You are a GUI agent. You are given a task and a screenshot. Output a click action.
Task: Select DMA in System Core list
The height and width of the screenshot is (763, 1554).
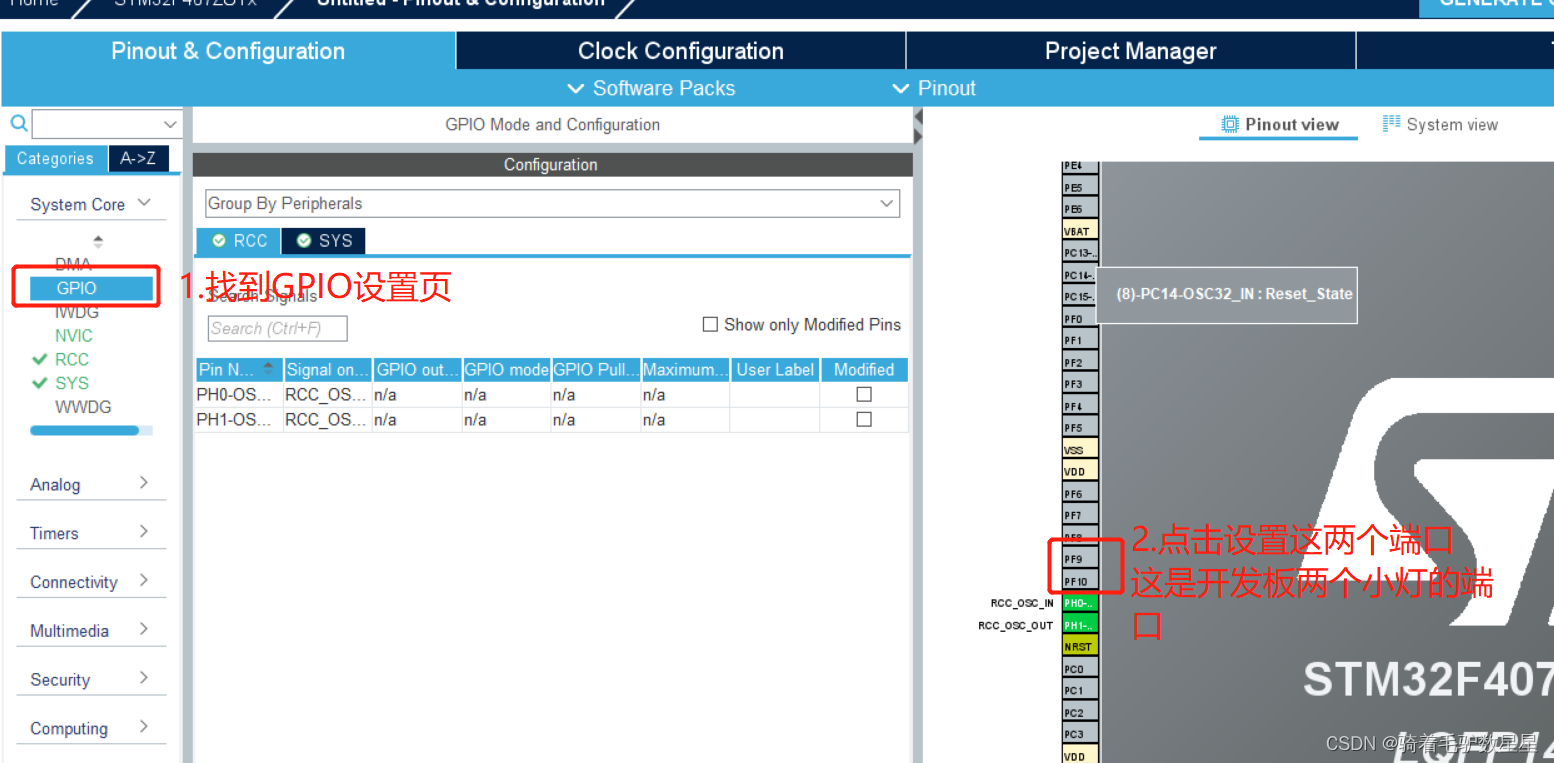point(73,264)
